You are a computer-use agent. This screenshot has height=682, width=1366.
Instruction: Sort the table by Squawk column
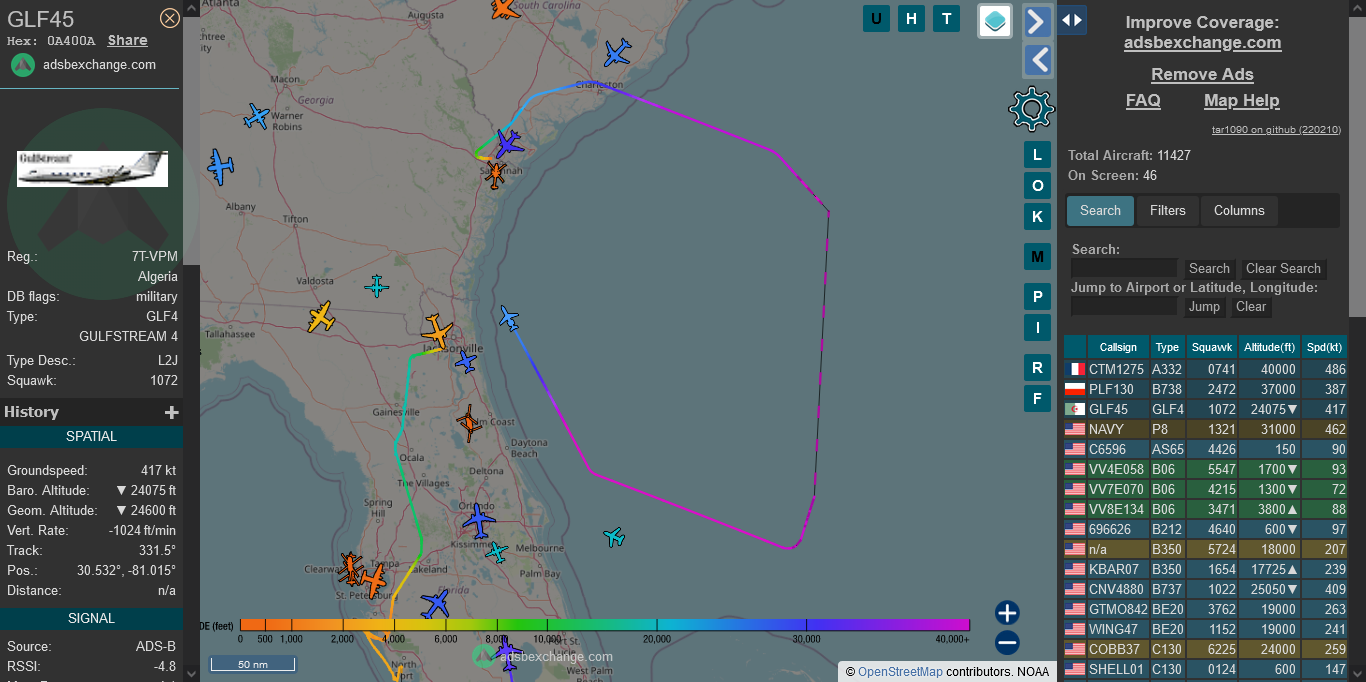pyautogui.click(x=1211, y=347)
